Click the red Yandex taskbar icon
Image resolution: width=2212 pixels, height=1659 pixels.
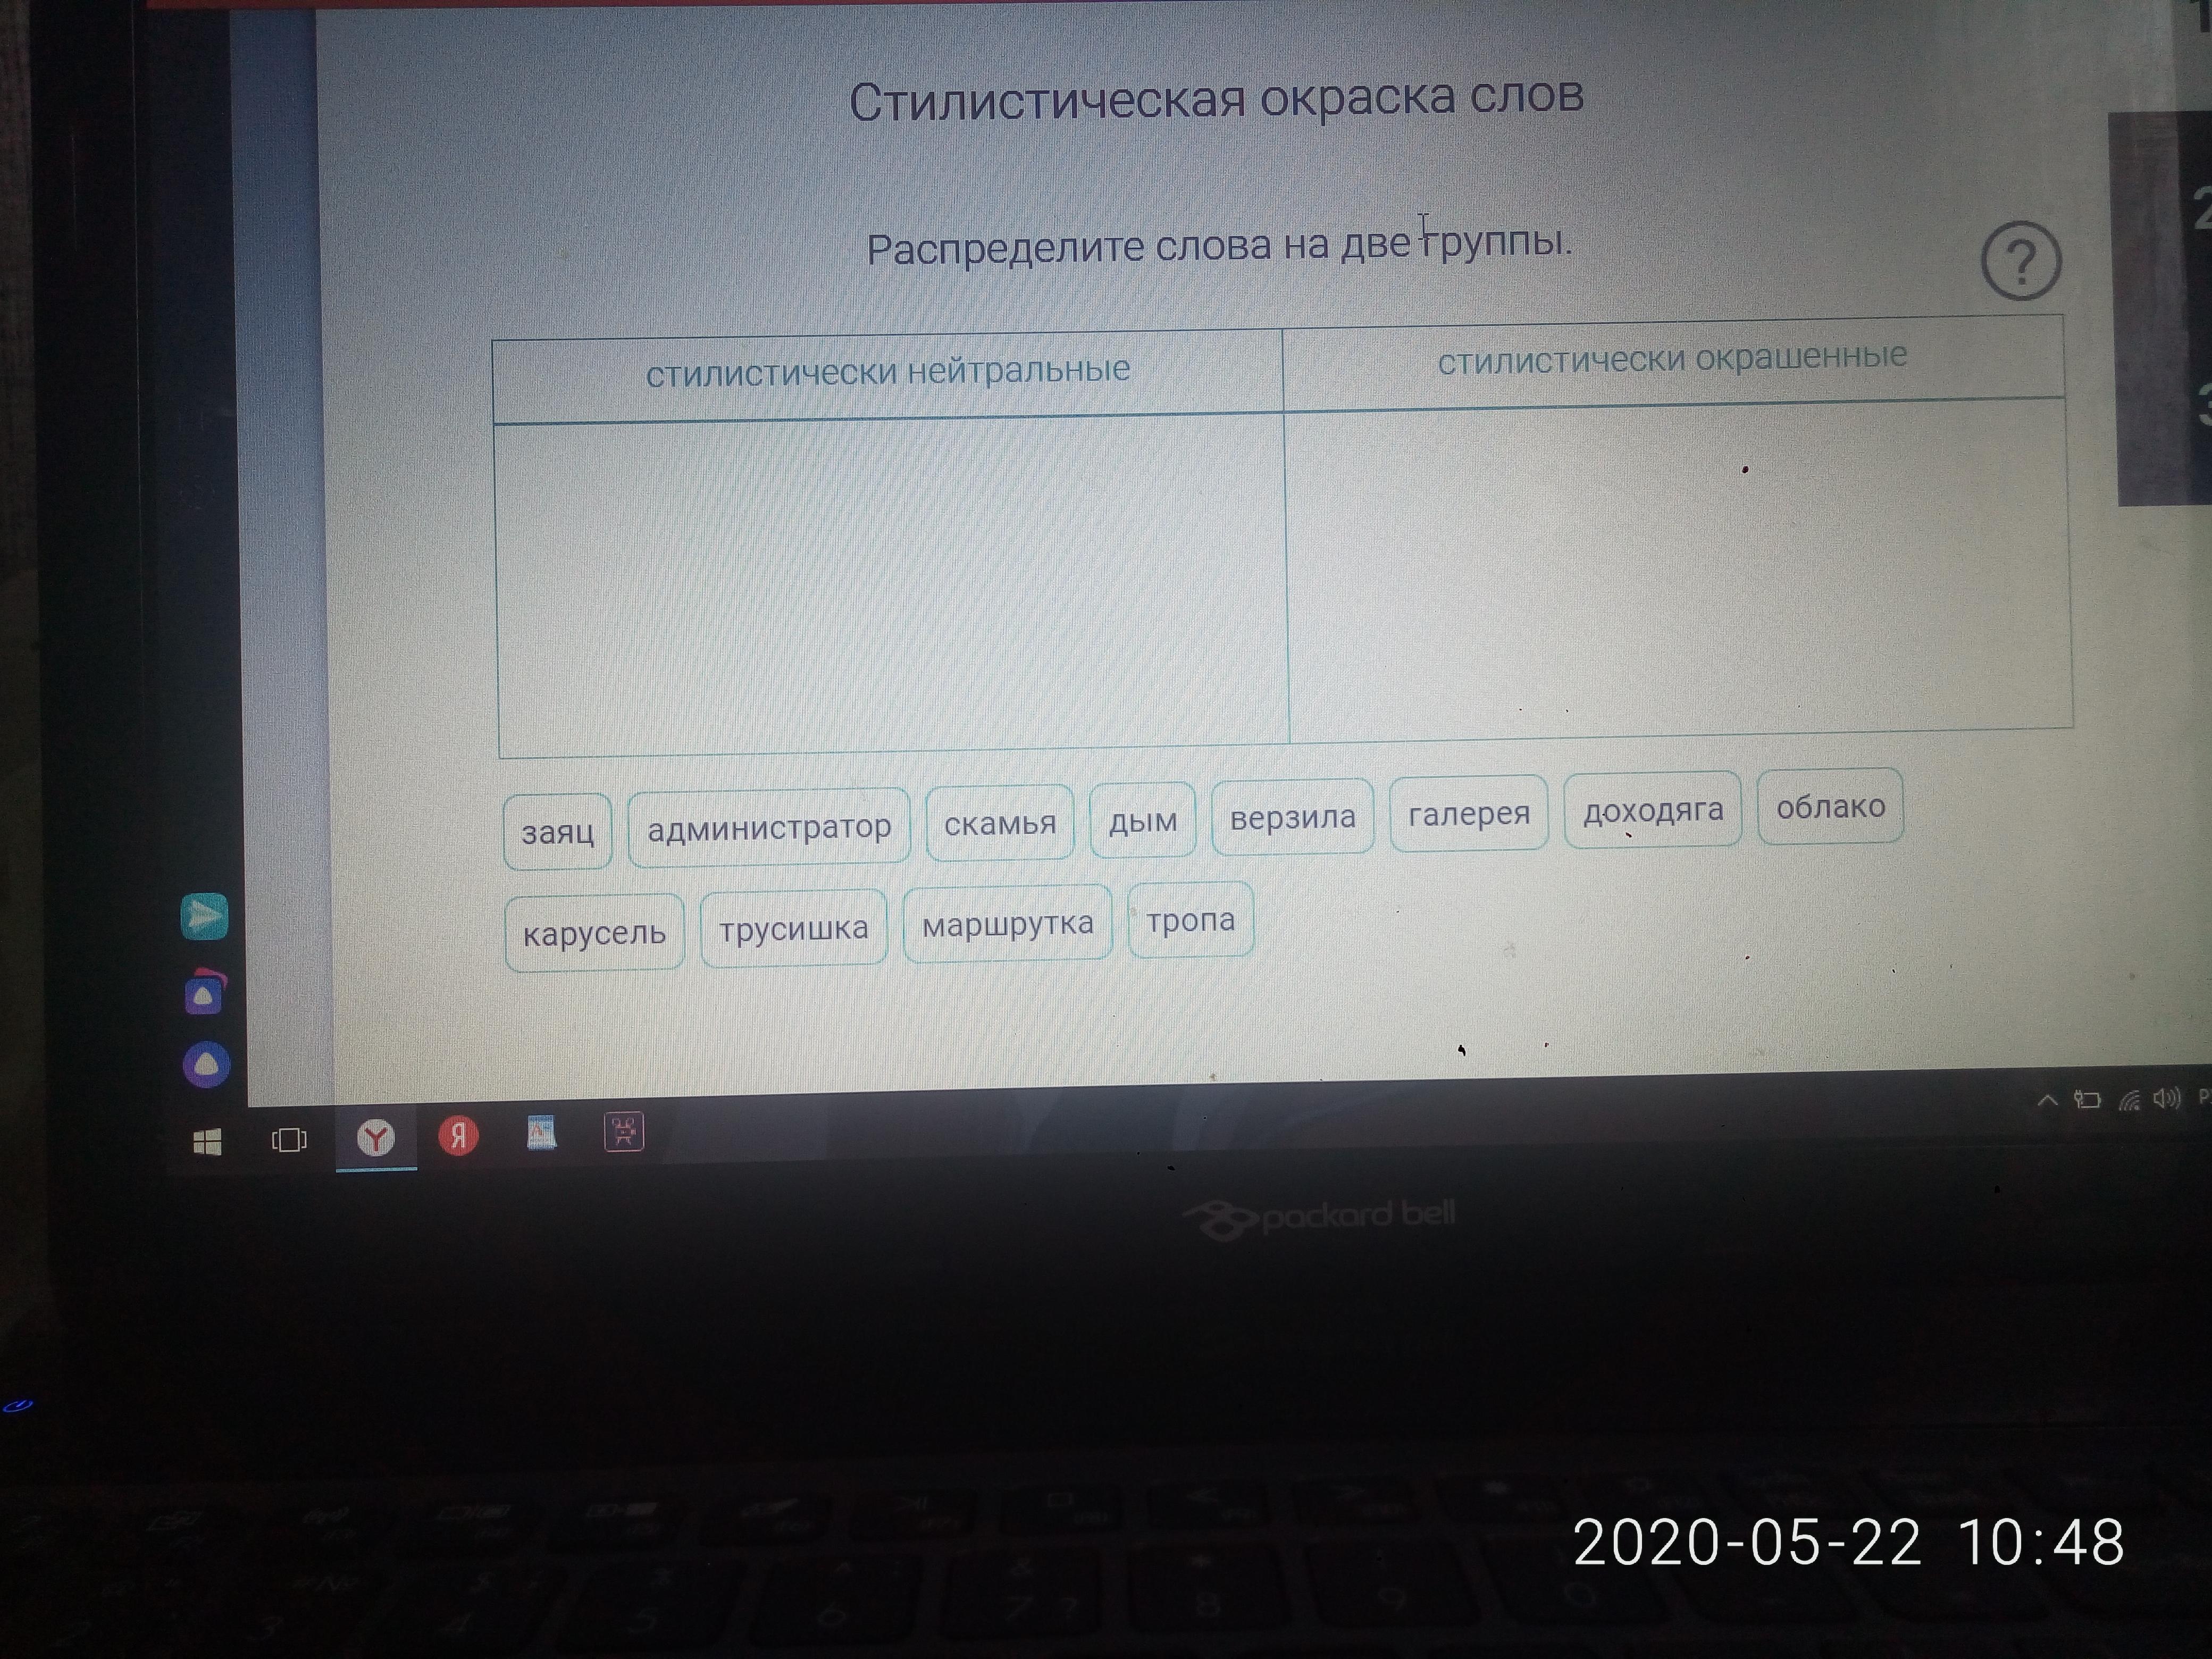point(458,1136)
